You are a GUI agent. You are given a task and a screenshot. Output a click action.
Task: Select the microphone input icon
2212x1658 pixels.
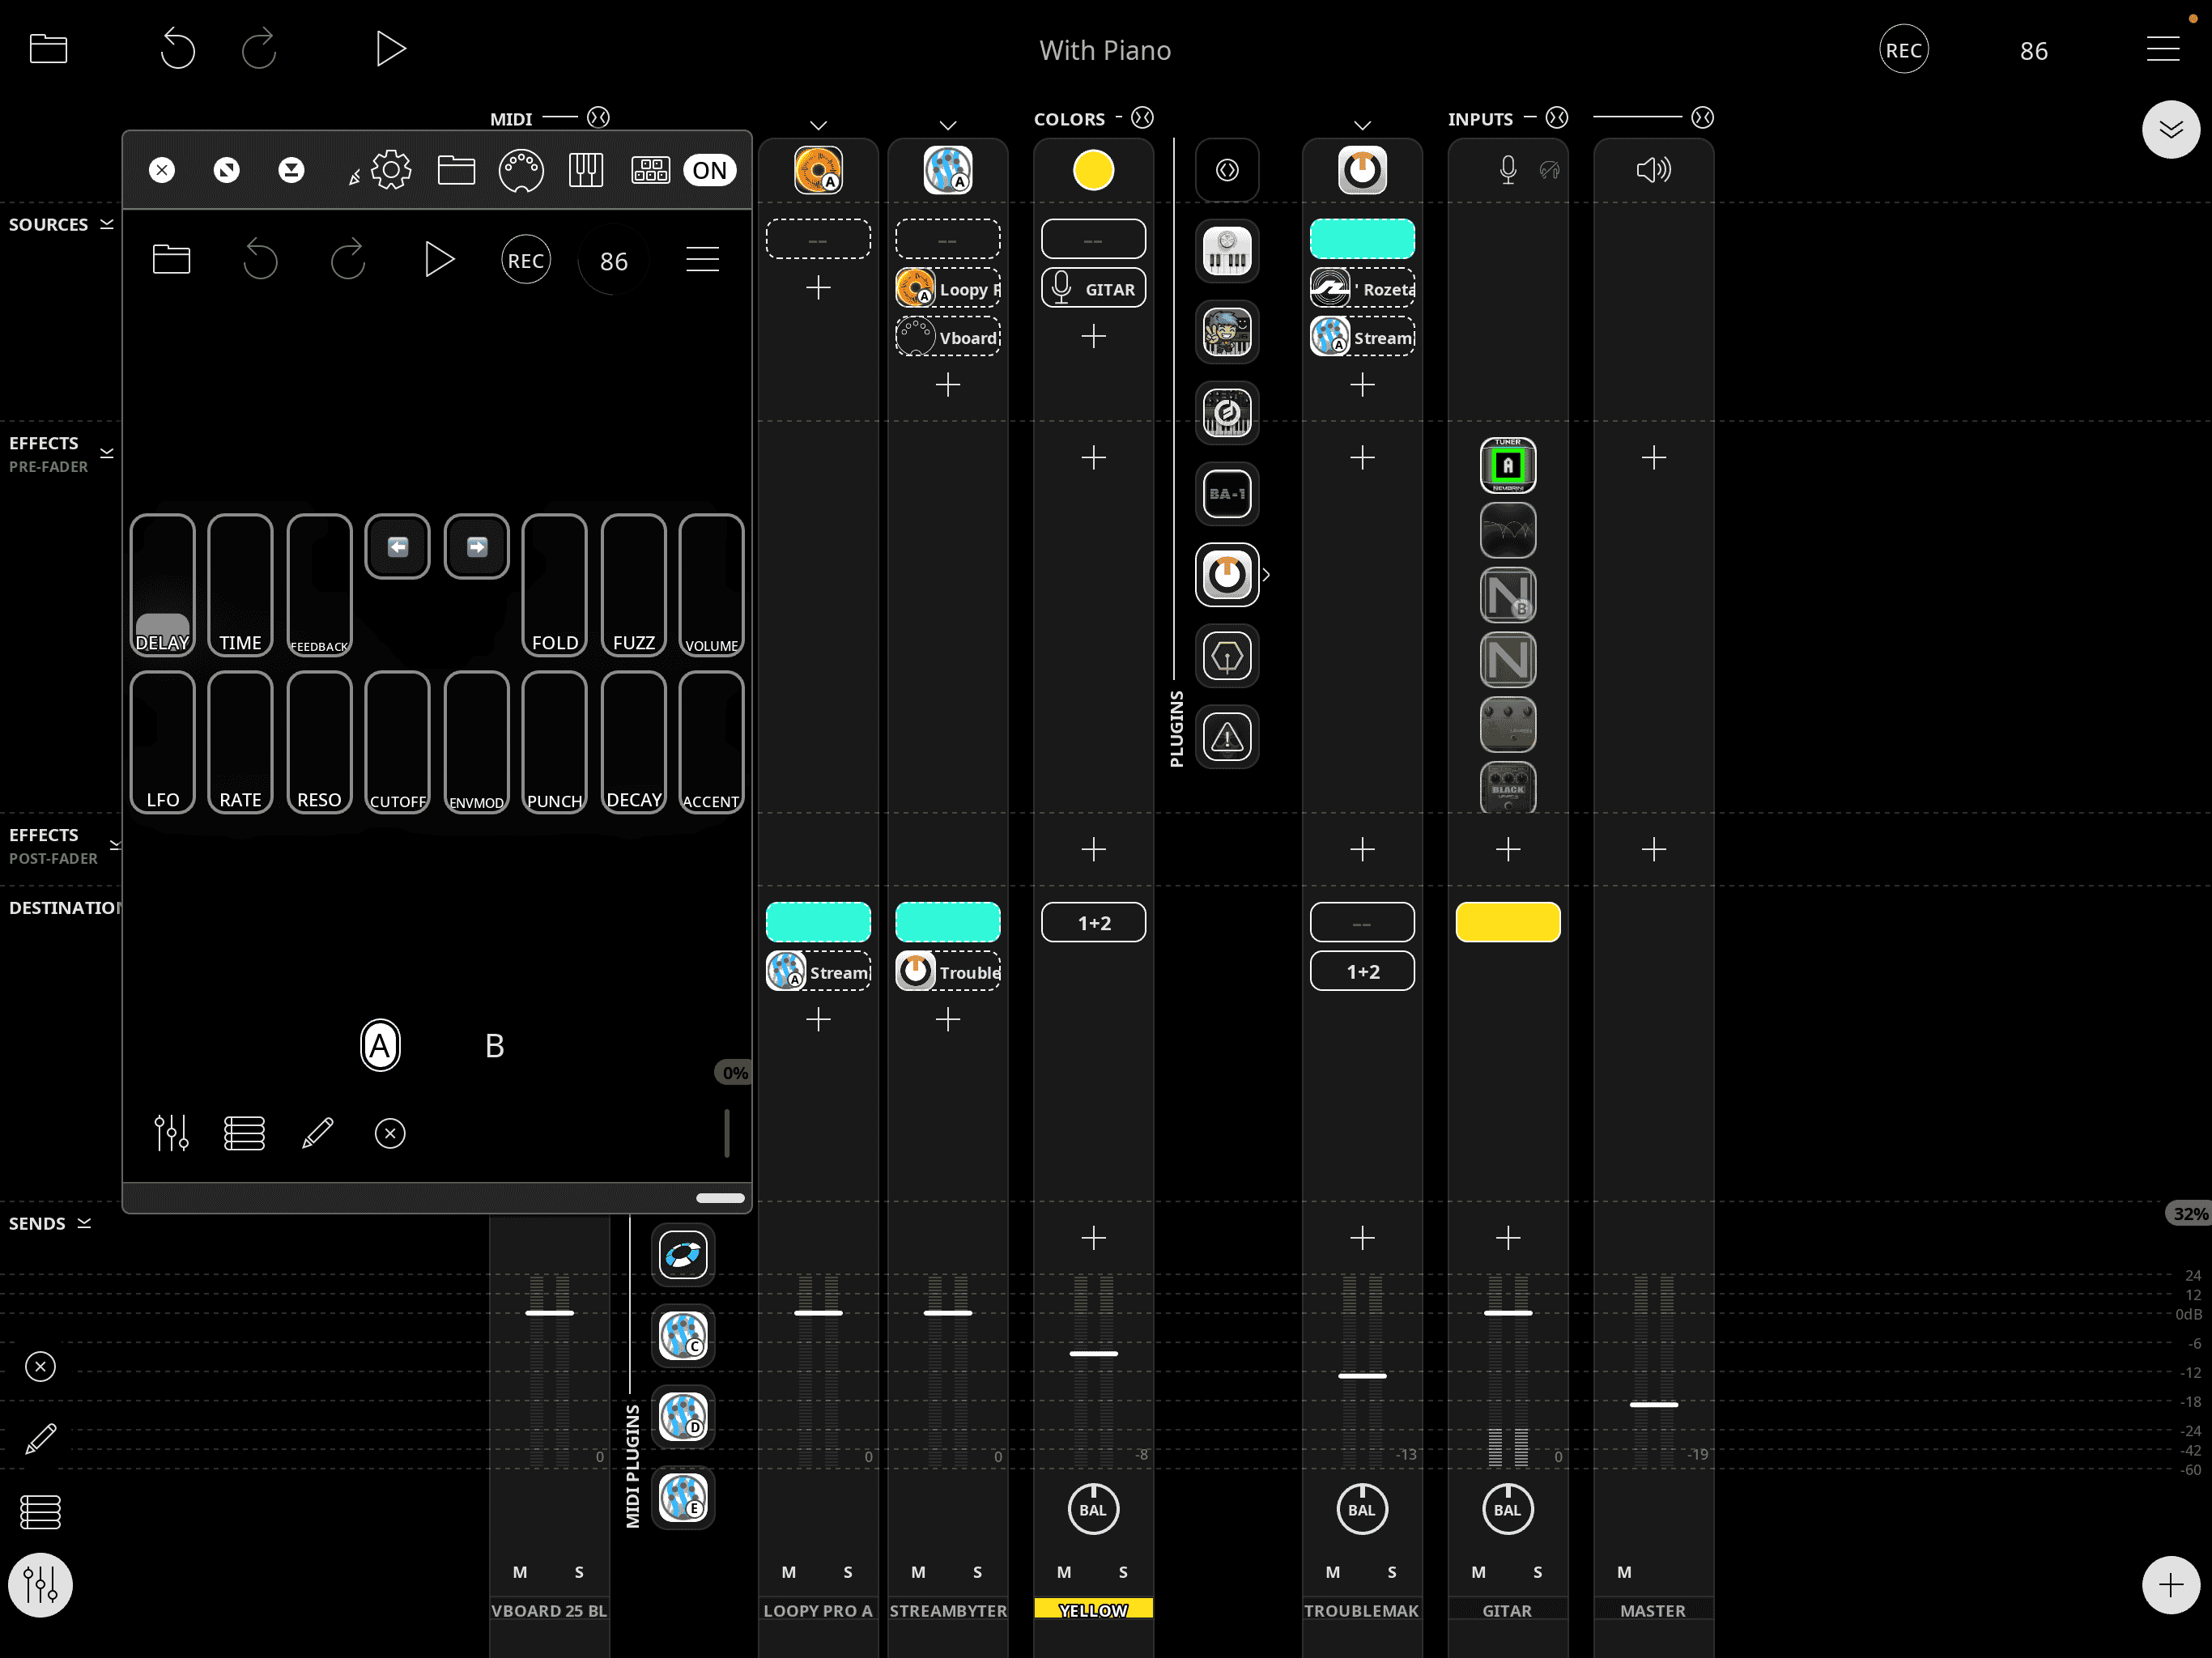(1508, 170)
